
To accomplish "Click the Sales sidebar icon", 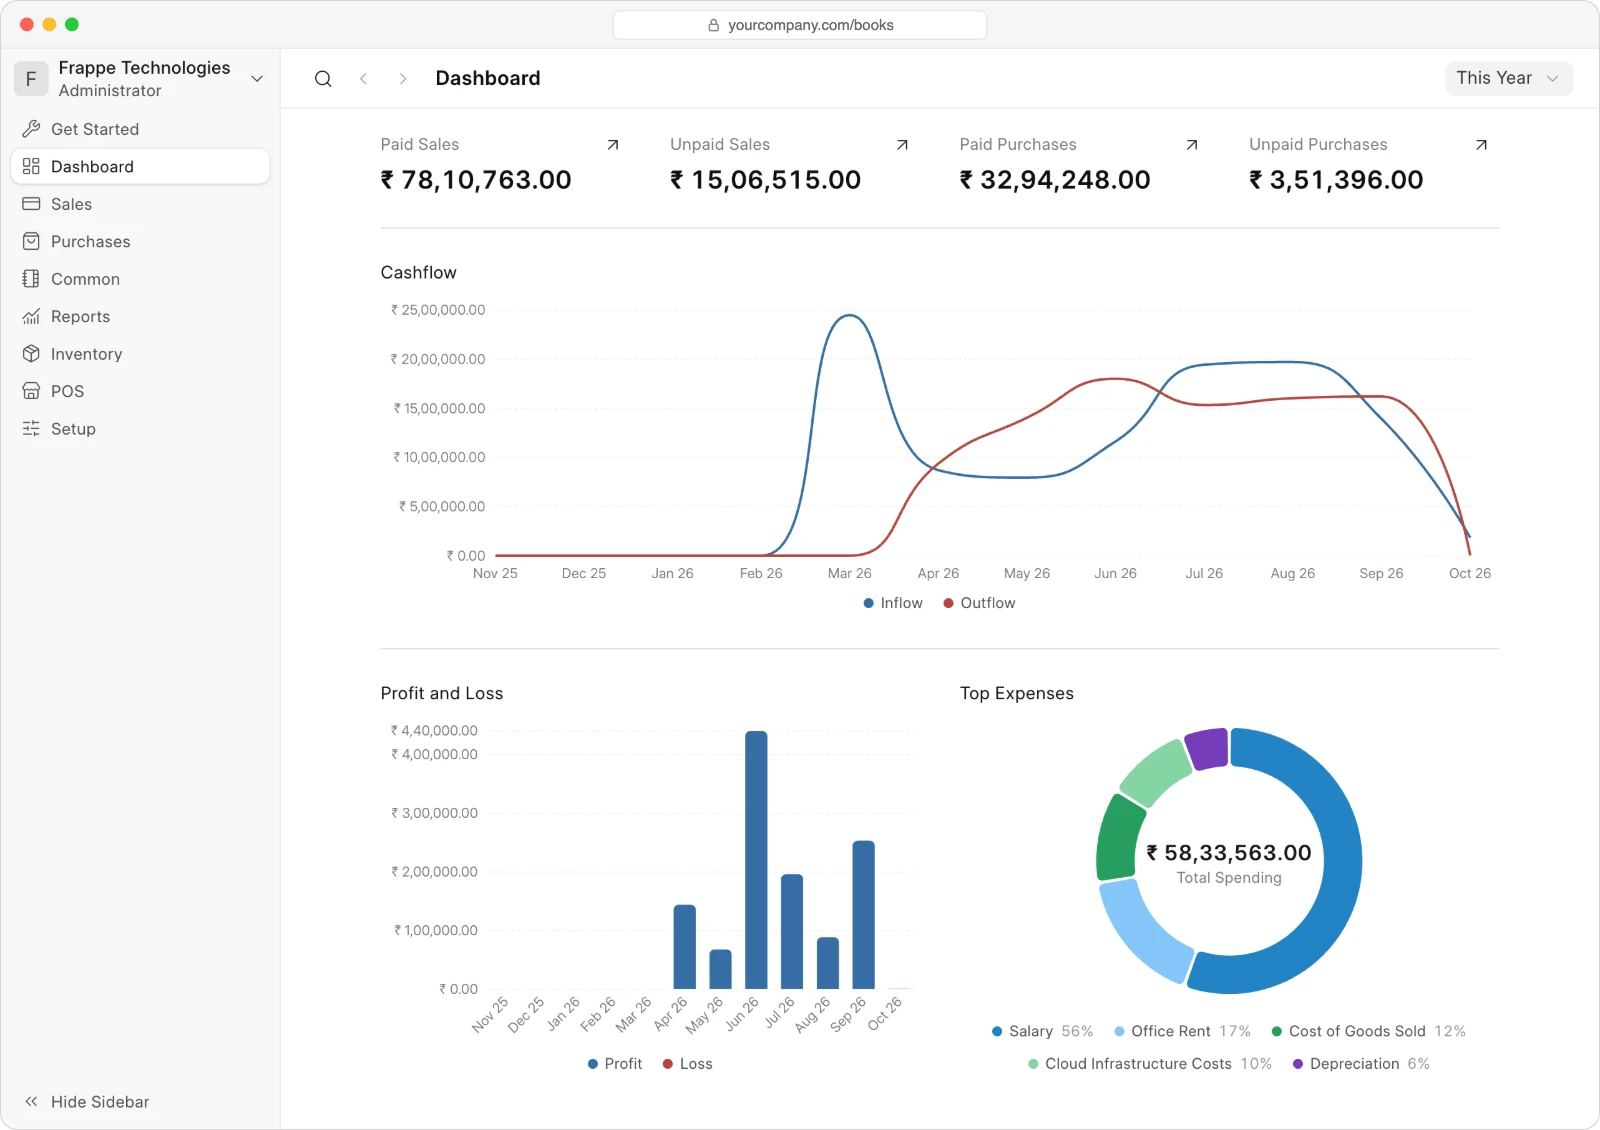I will (31, 204).
